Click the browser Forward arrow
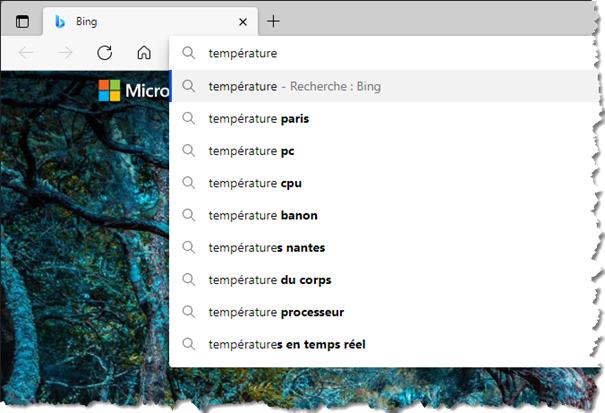The width and height of the screenshot is (605, 413). coord(66,53)
